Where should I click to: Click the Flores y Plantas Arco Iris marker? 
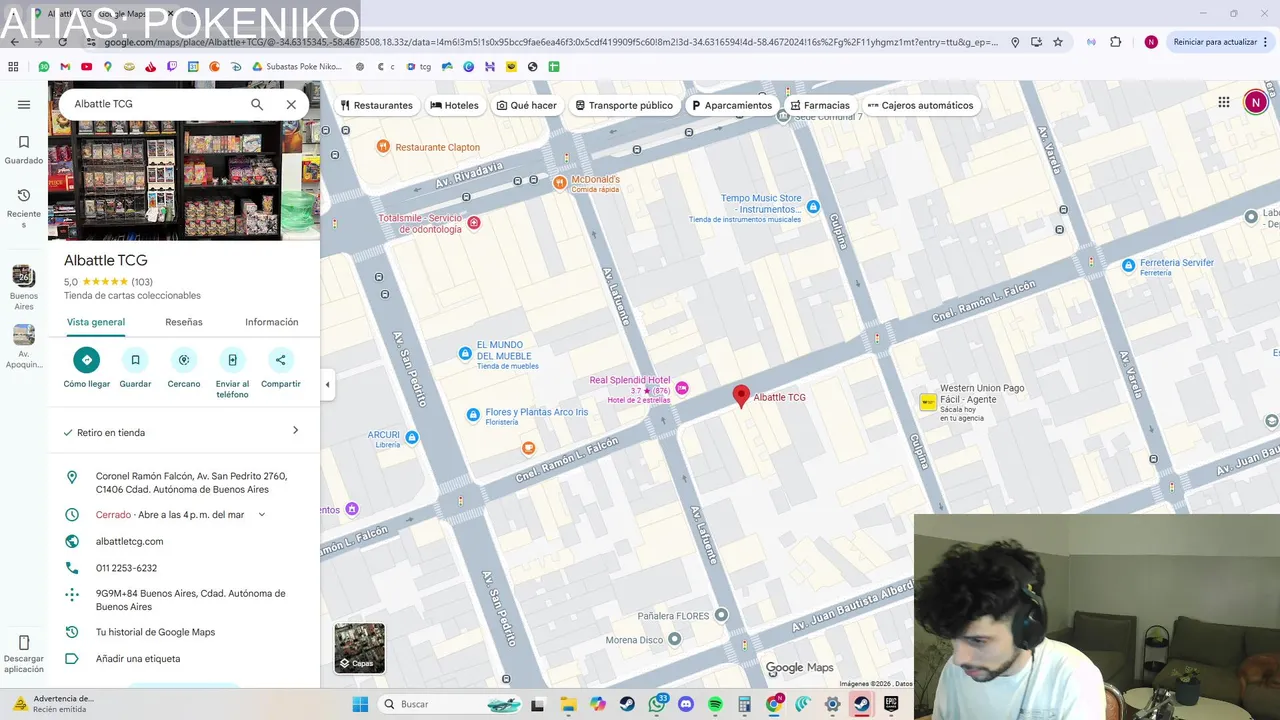pyautogui.click(x=473, y=414)
